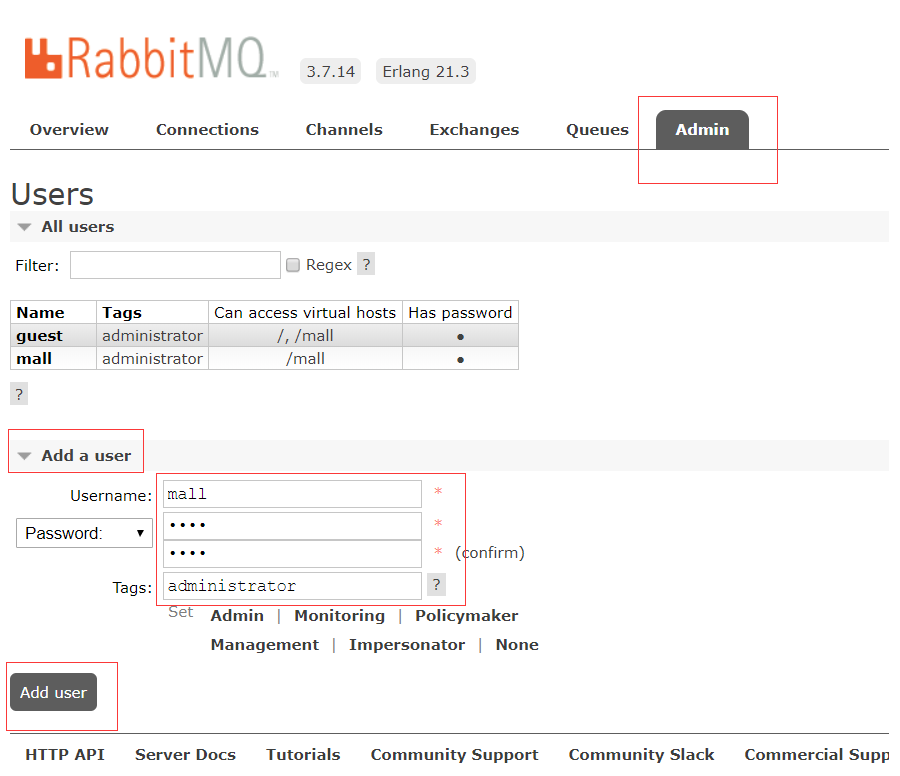Collapse the Add a user section
This screenshot has width=900, height=776.
click(x=75, y=456)
